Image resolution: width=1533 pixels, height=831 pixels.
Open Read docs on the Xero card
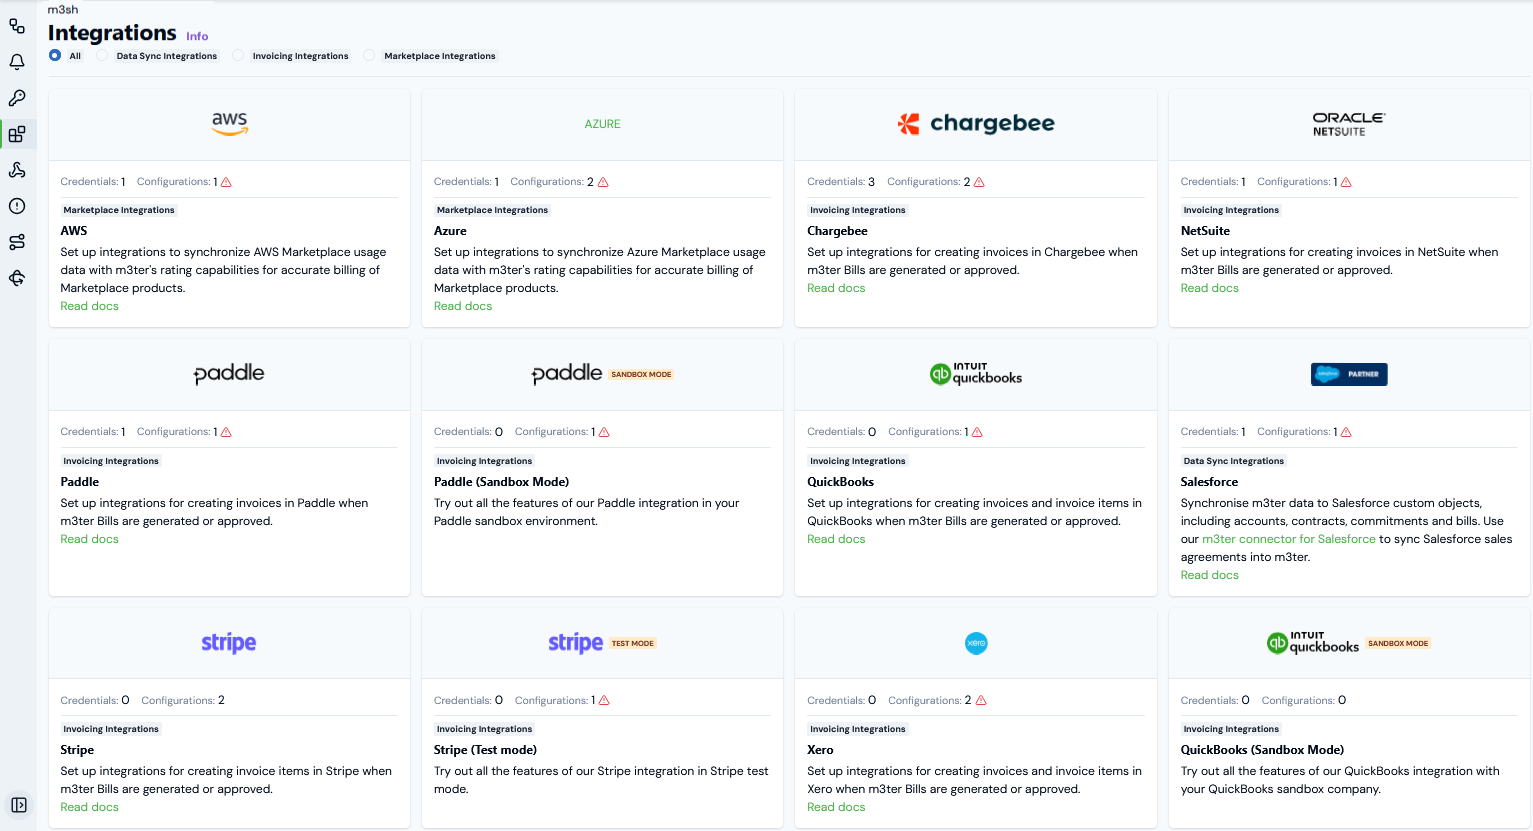[836, 807]
